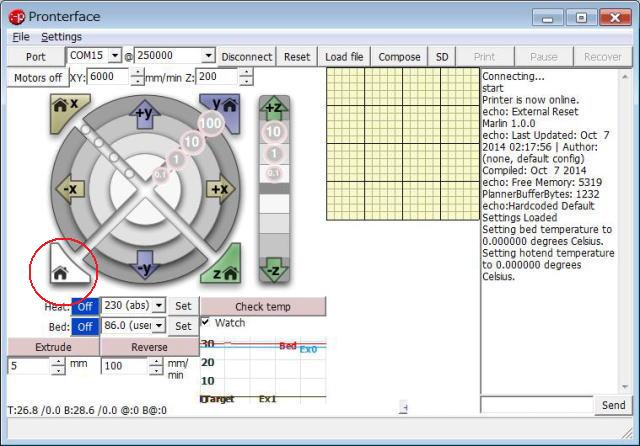Screen dimensions: 640x446
Task: Click the Disconnect button
Action: [x=247, y=57]
